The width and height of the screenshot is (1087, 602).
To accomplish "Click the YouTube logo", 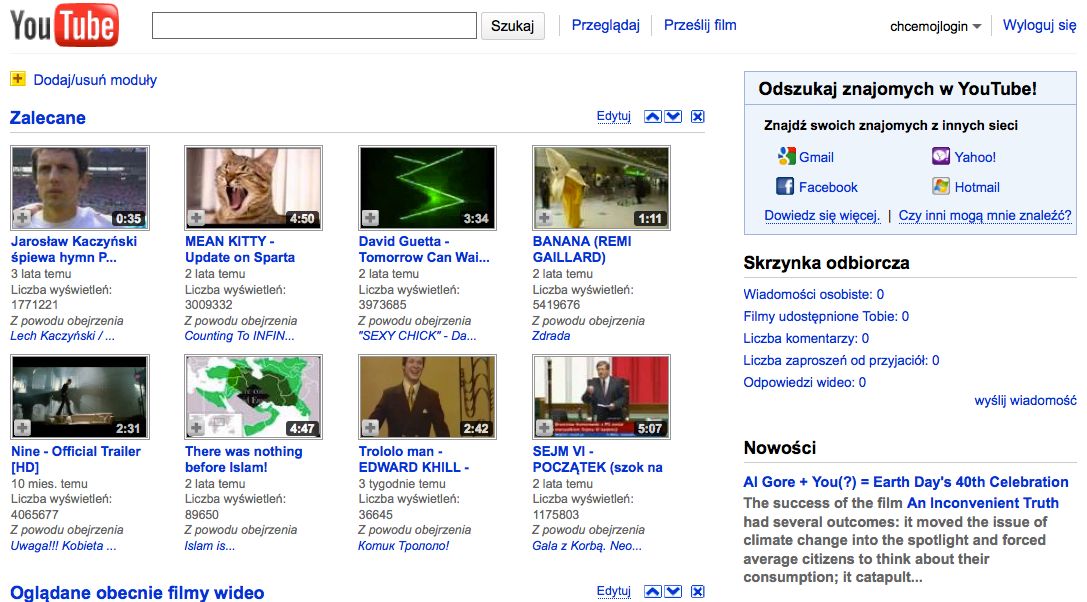I will [x=64, y=26].
